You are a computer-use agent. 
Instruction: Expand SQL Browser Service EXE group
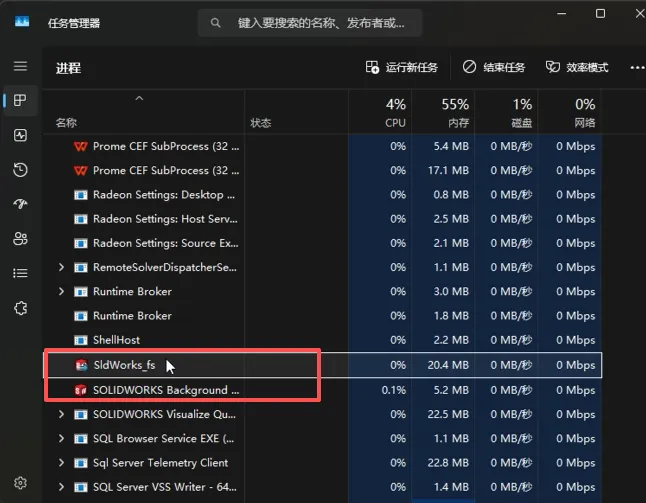[x=61, y=438]
